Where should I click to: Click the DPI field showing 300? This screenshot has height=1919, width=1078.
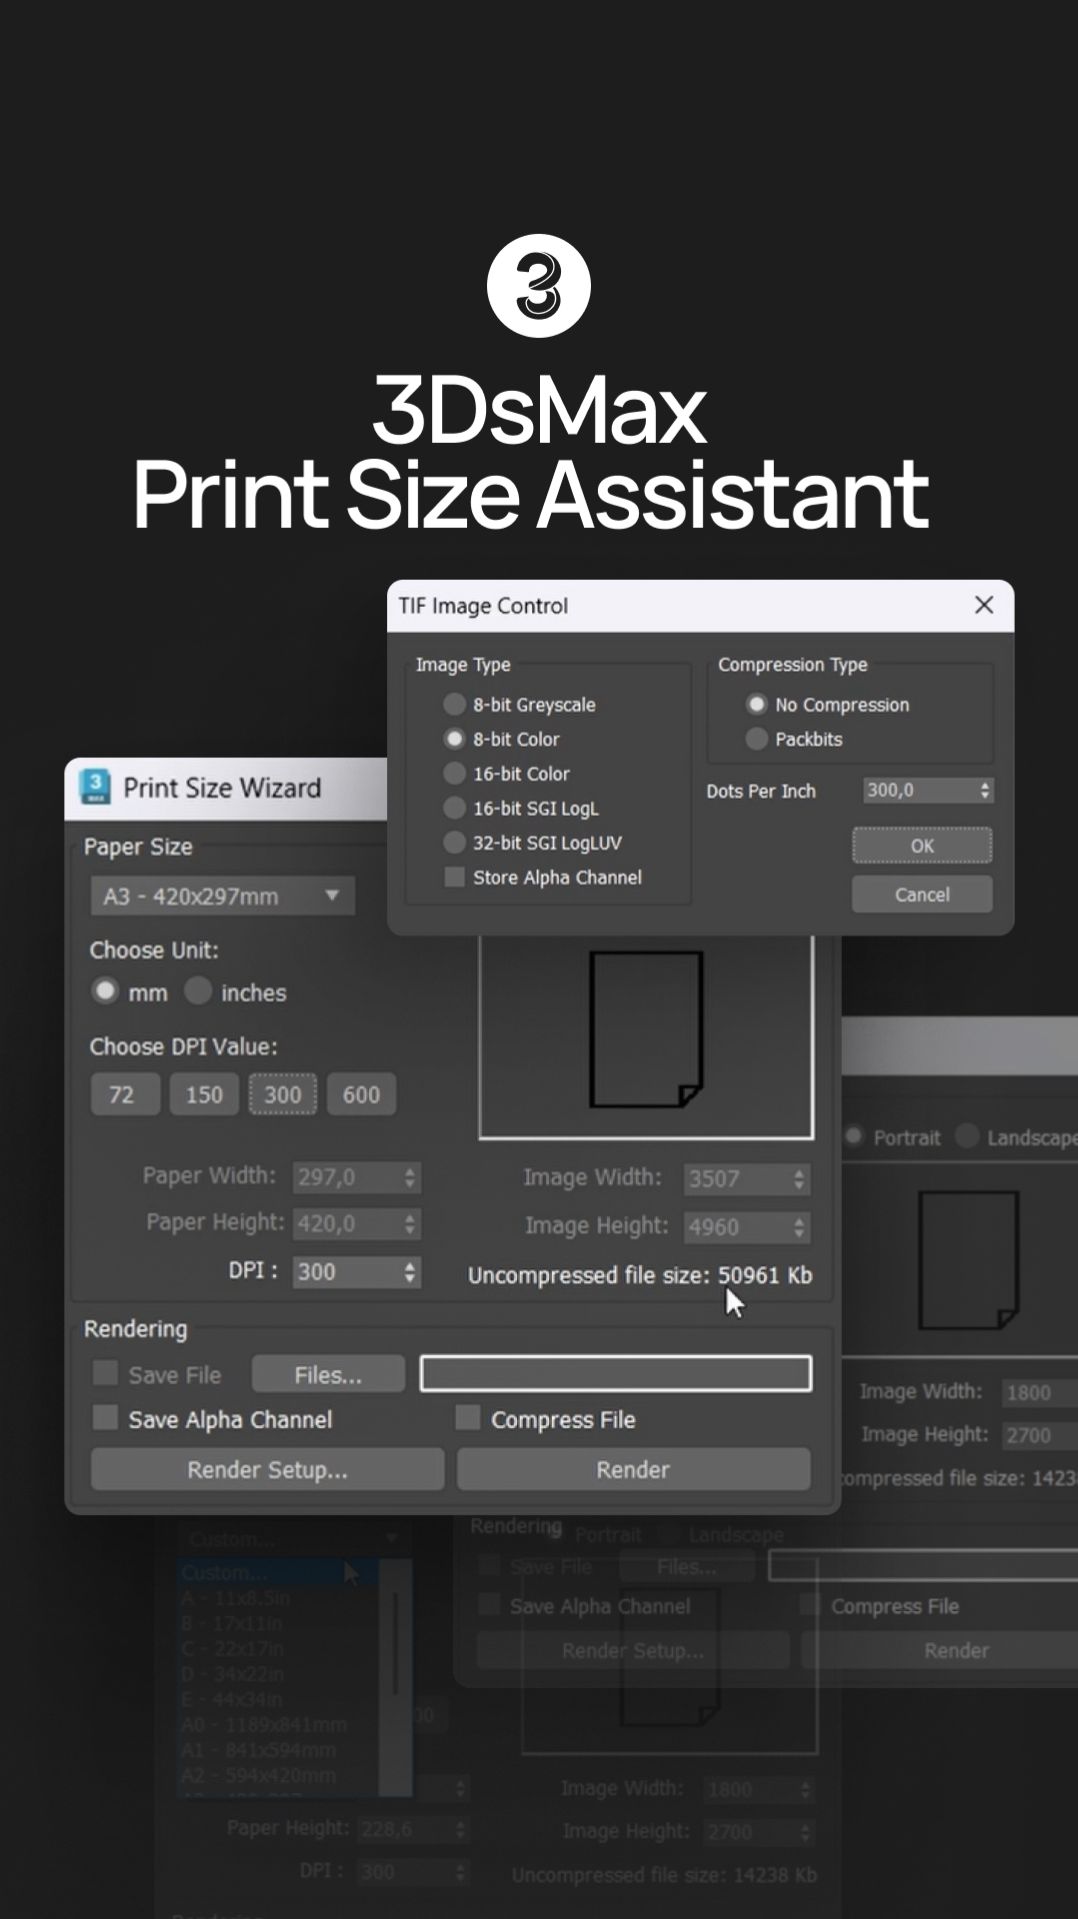pyautogui.click(x=347, y=1272)
